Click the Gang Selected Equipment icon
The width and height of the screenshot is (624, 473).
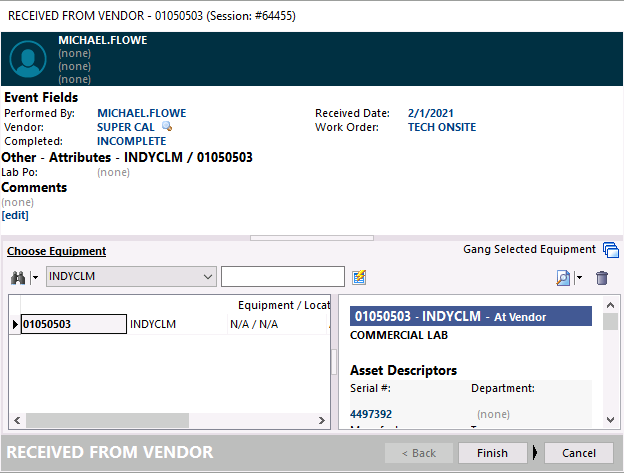(611, 250)
